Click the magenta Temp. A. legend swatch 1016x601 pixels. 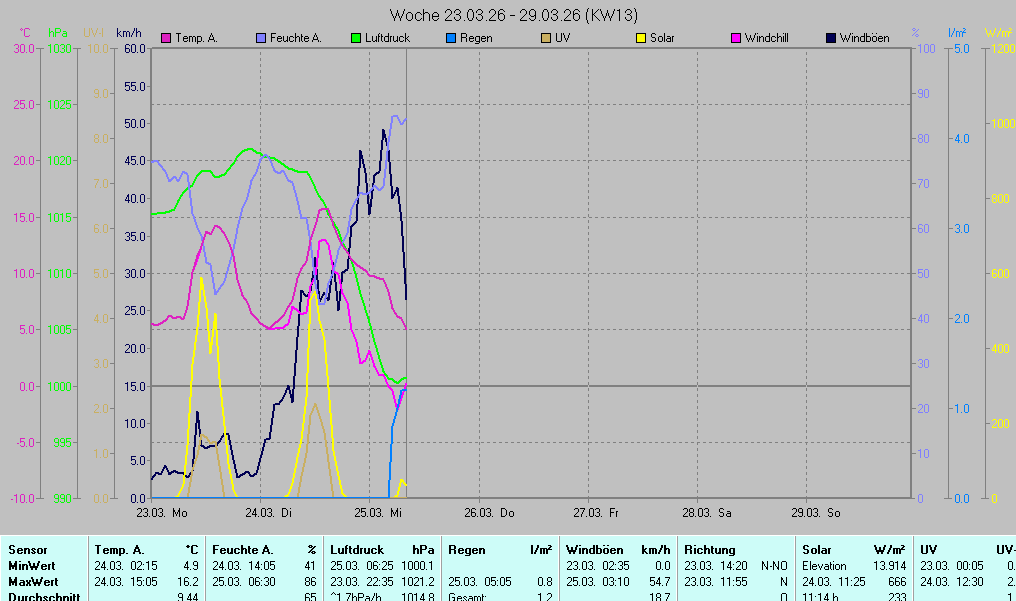pos(166,39)
